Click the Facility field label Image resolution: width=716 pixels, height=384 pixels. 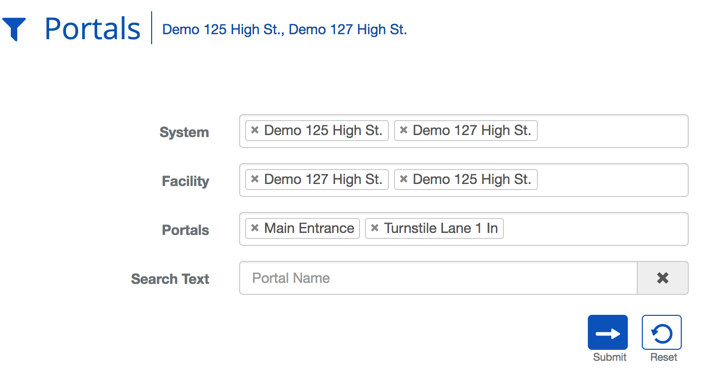185,181
